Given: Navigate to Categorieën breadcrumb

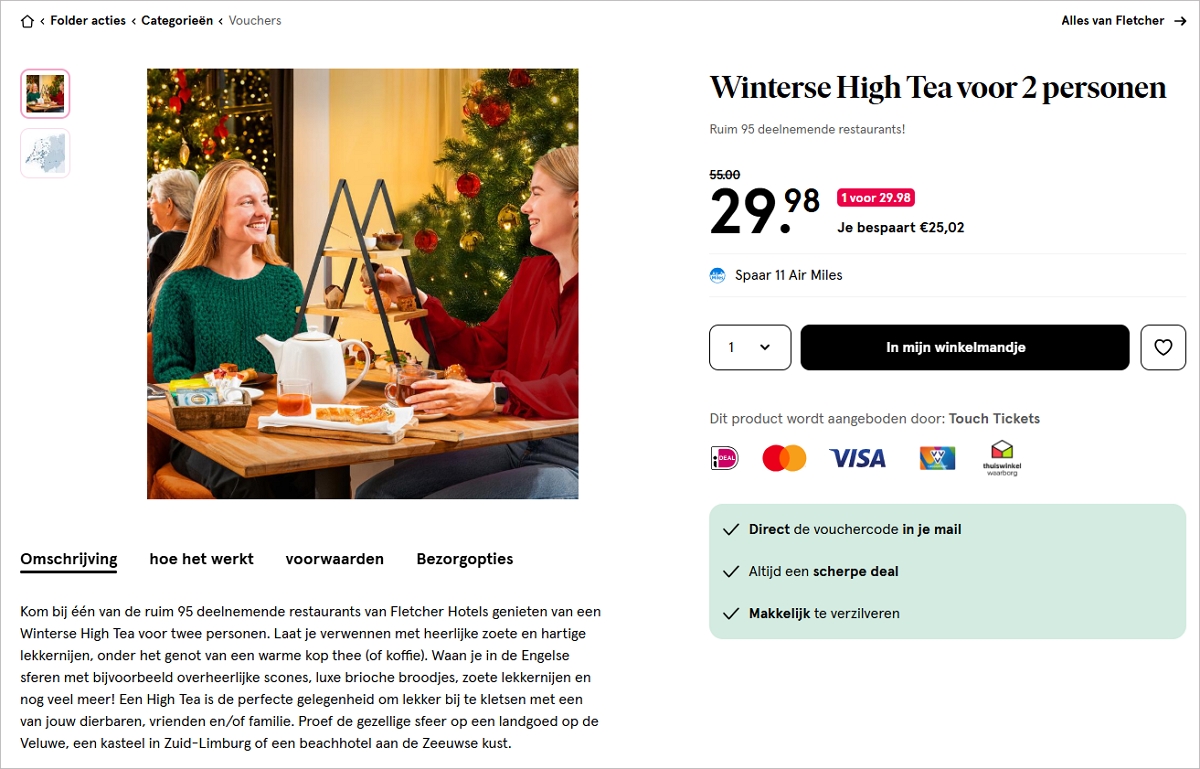Looking at the screenshot, I should [x=177, y=21].
